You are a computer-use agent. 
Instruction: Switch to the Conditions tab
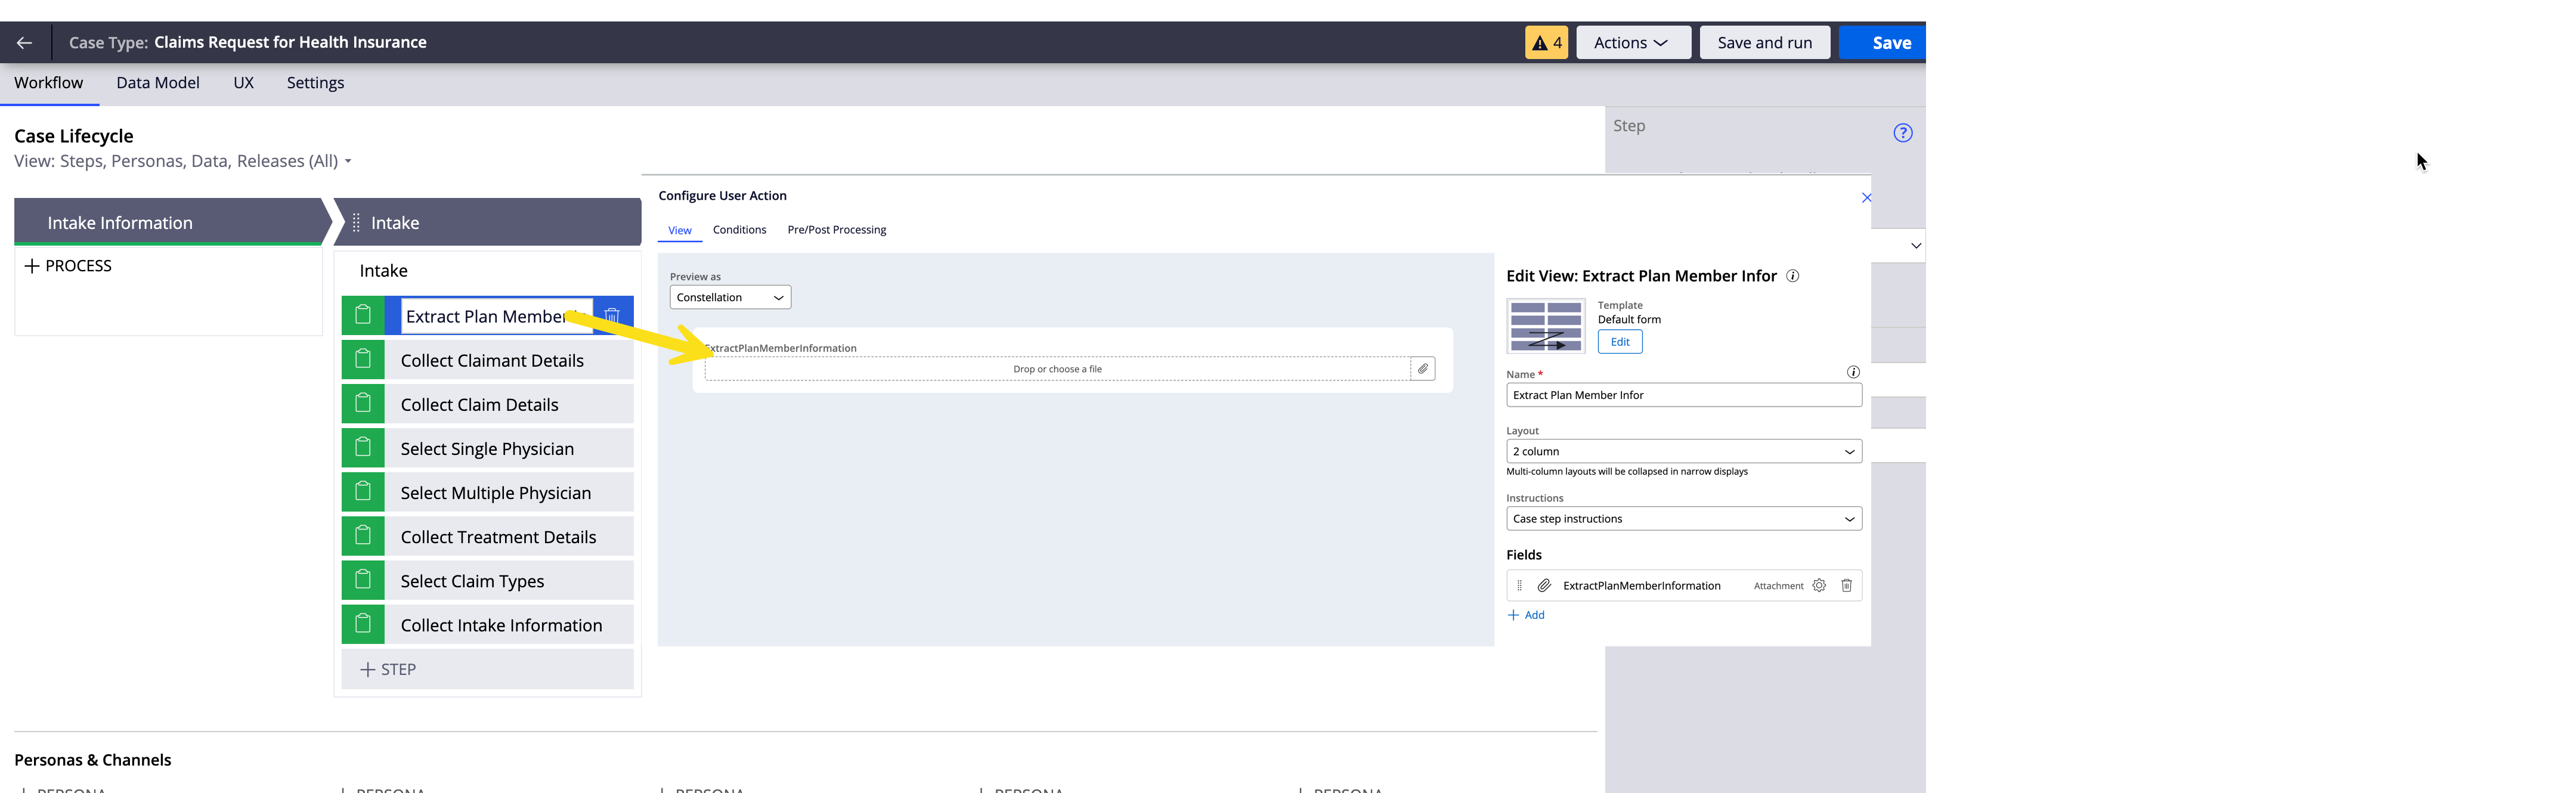pos(739,230)
